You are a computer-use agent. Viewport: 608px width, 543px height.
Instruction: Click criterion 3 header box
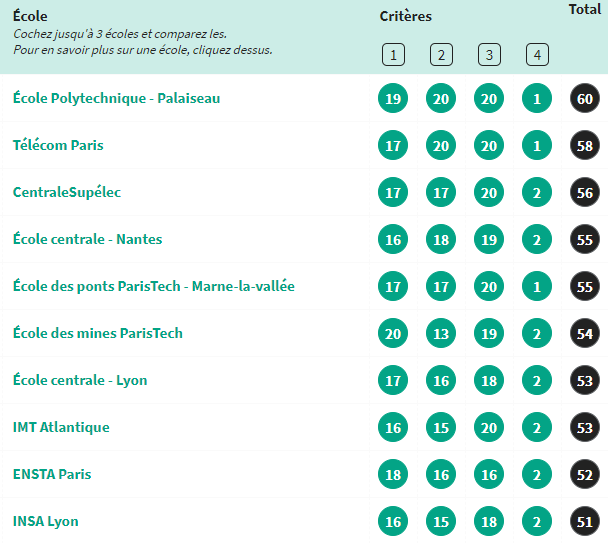click(x=489, y=55)
